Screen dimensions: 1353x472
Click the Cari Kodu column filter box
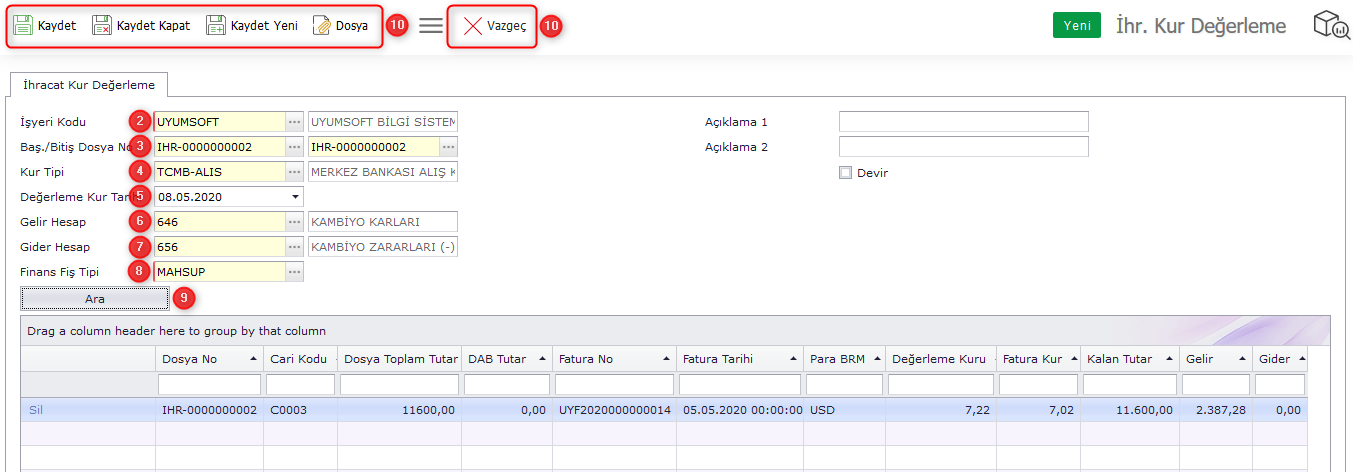point(300,385)
